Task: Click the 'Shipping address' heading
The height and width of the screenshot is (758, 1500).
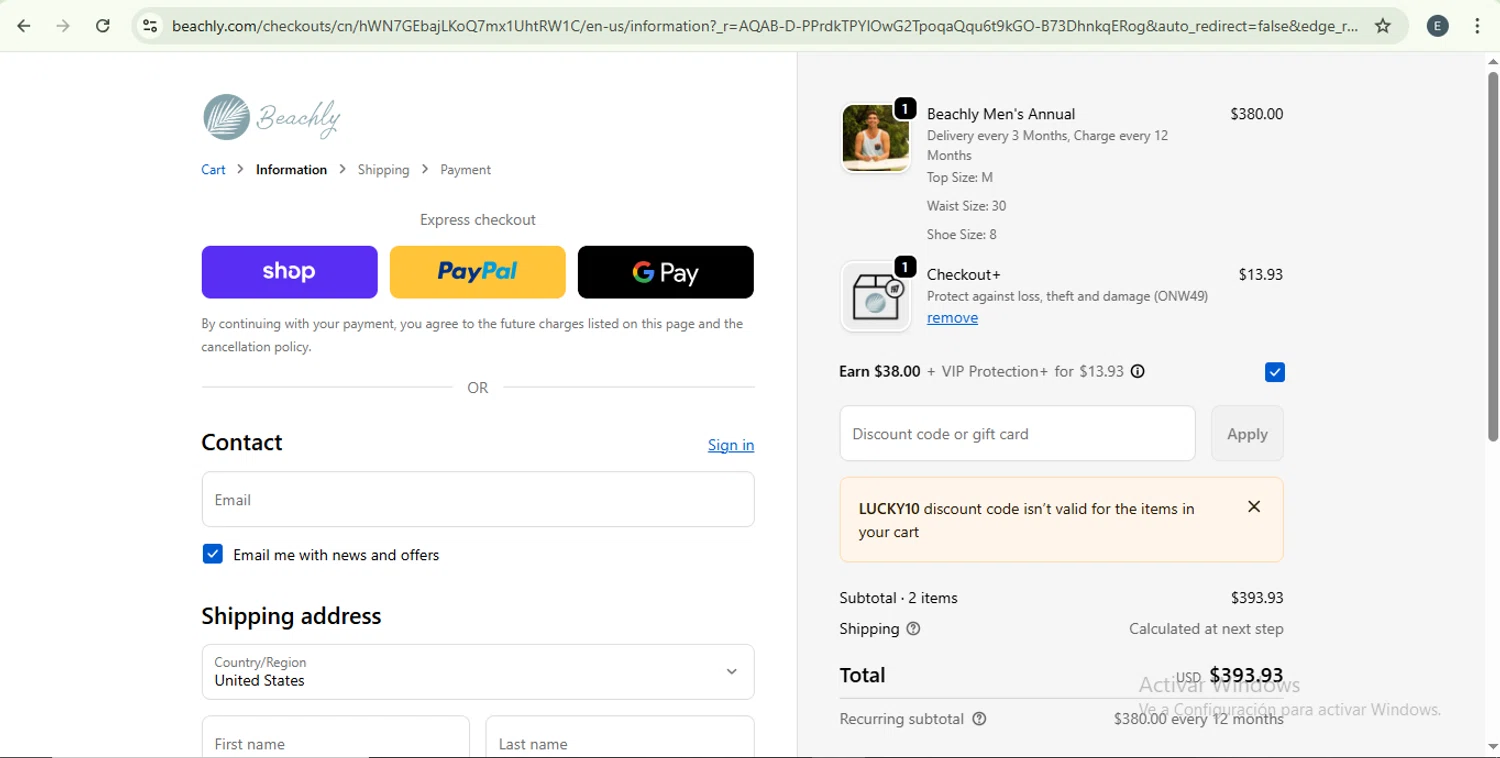Action: click(291, 616)
